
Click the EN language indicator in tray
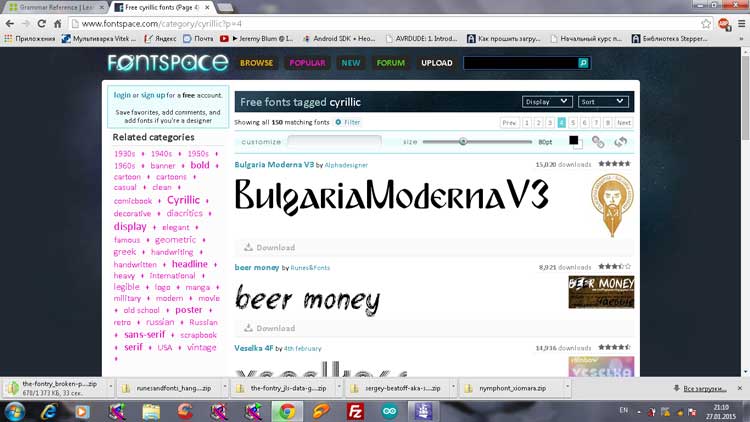[624, 410]
